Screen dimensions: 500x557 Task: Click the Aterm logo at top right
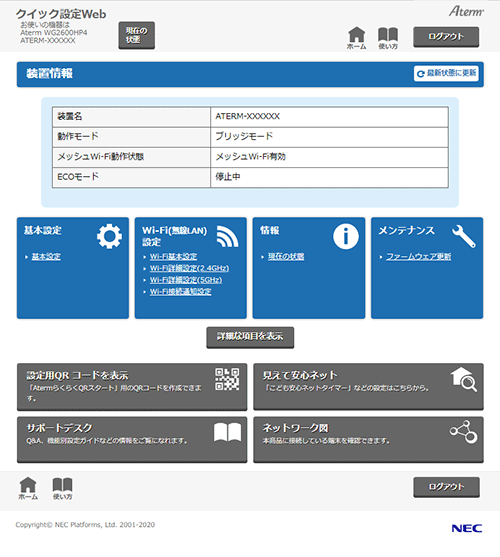pos(466,11)
